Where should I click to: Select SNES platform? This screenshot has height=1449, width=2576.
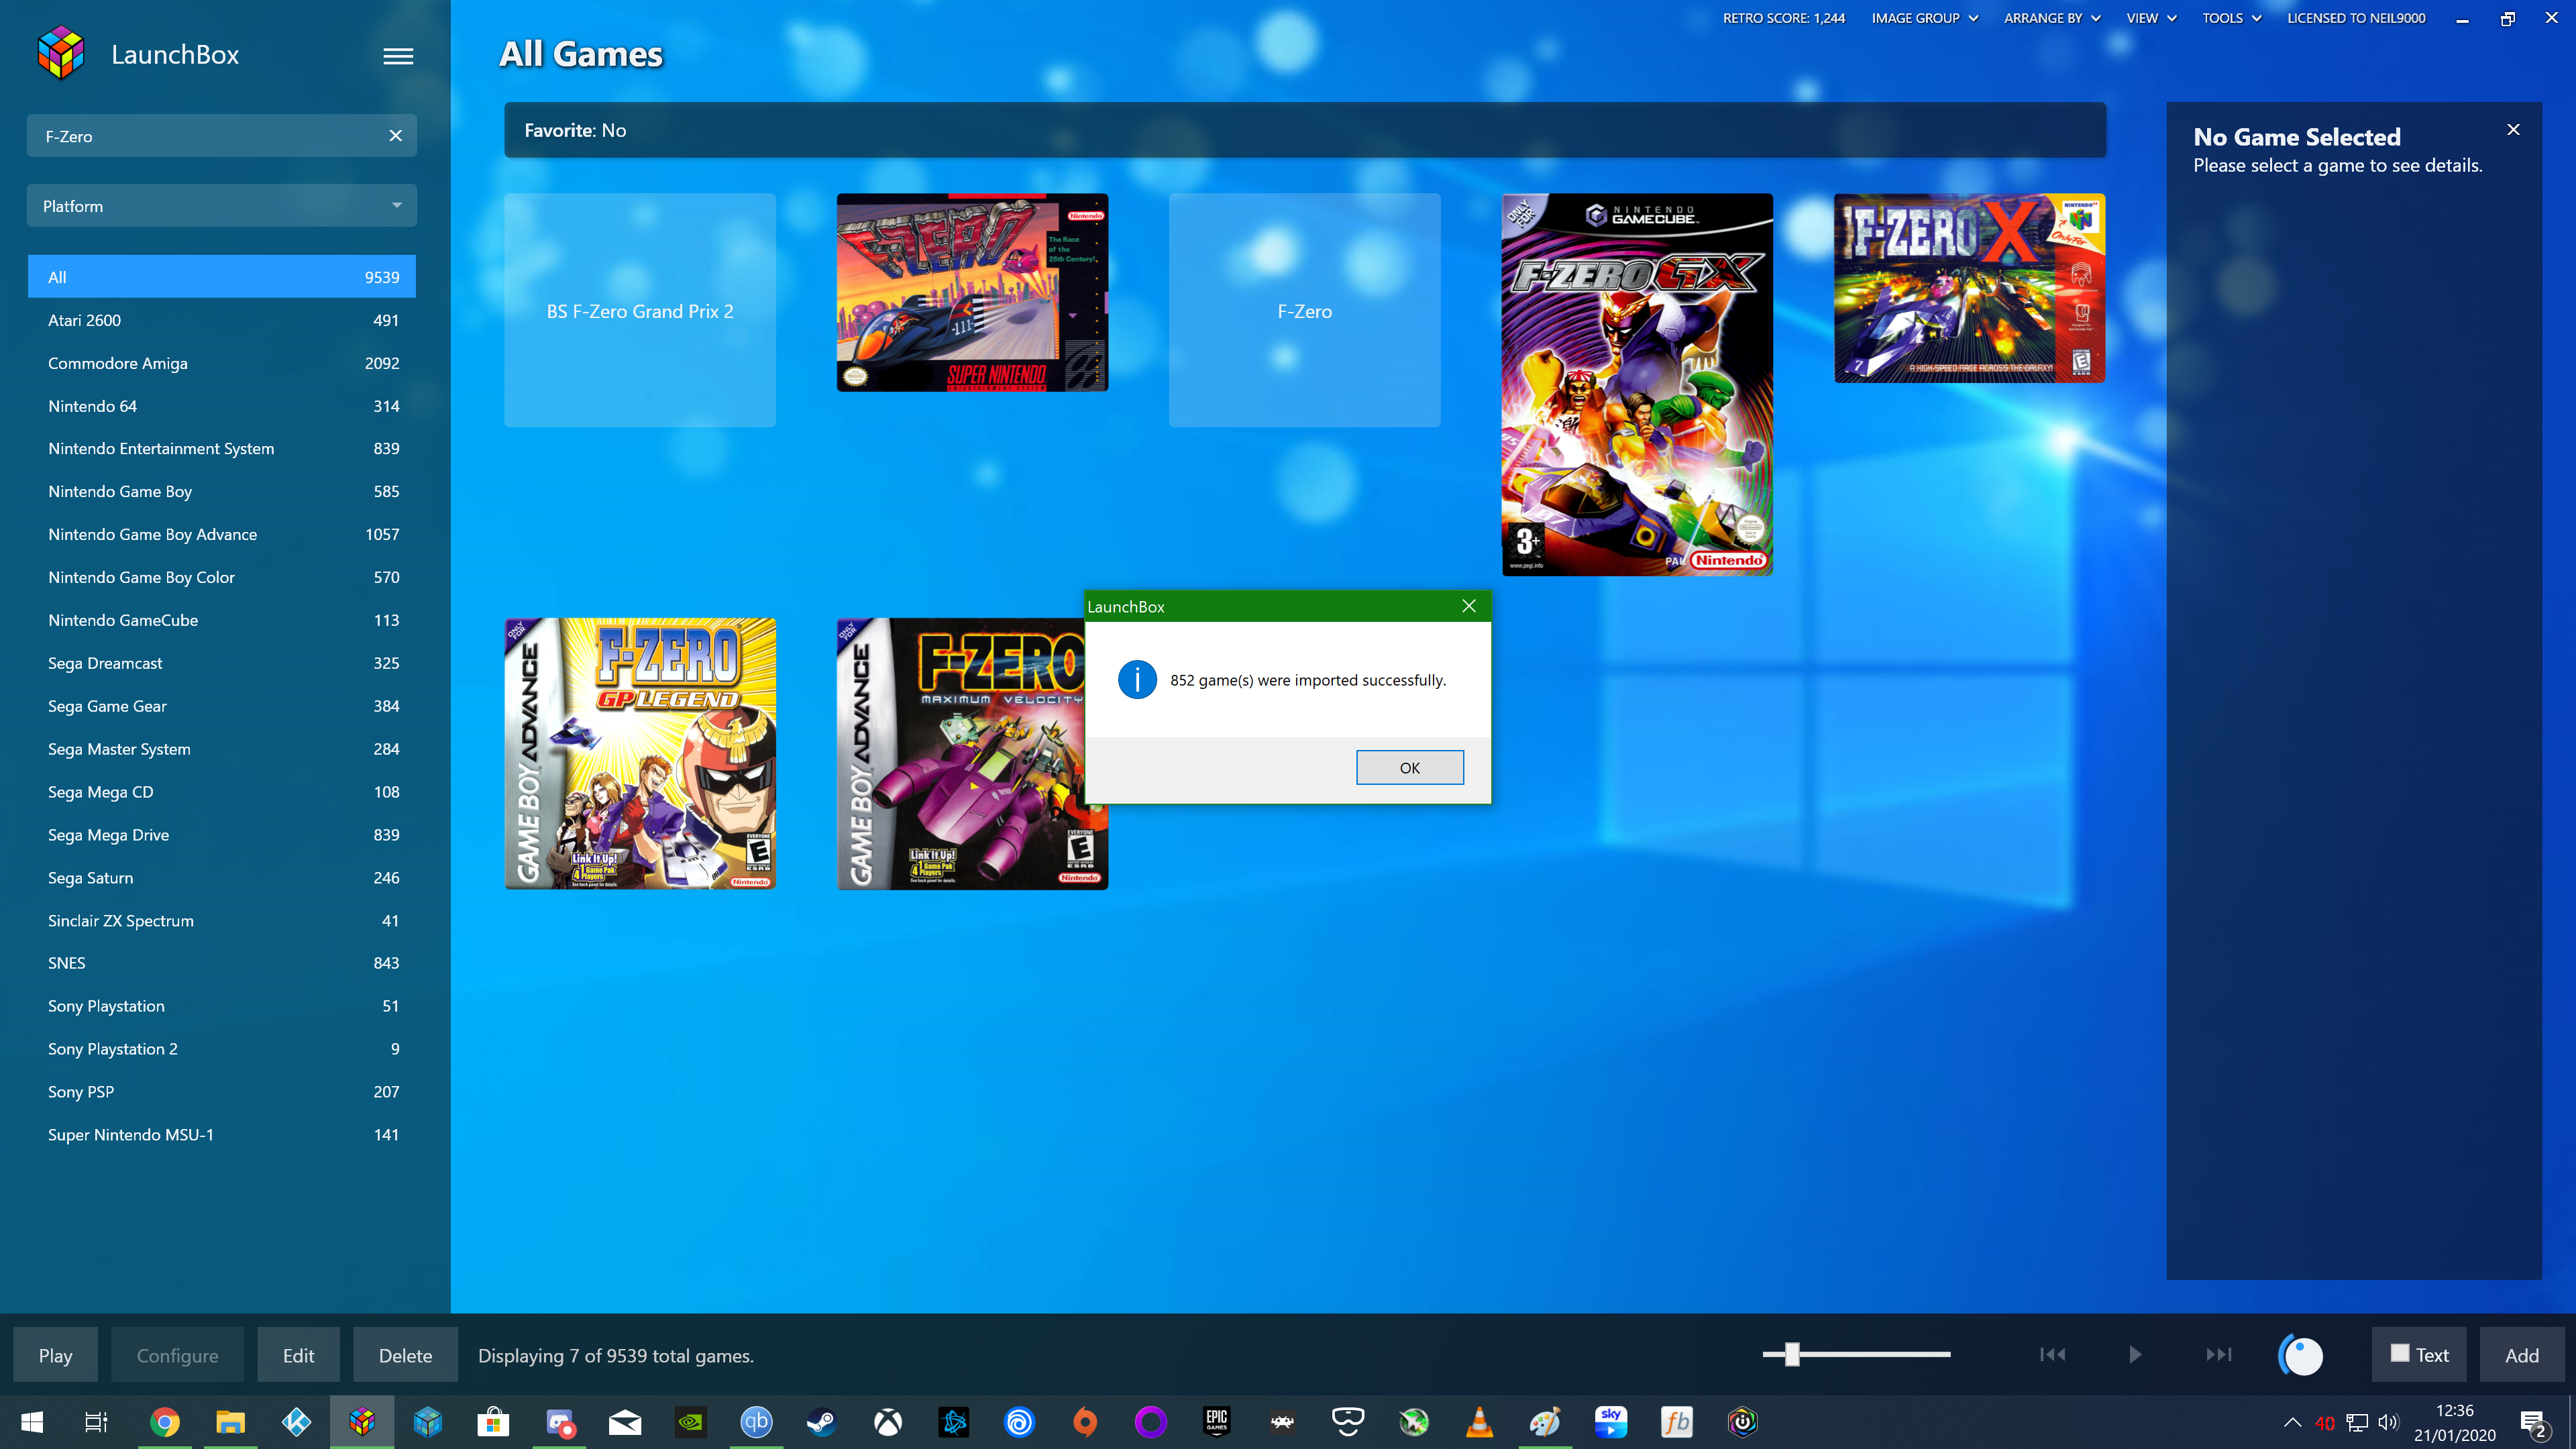(222, 963)
